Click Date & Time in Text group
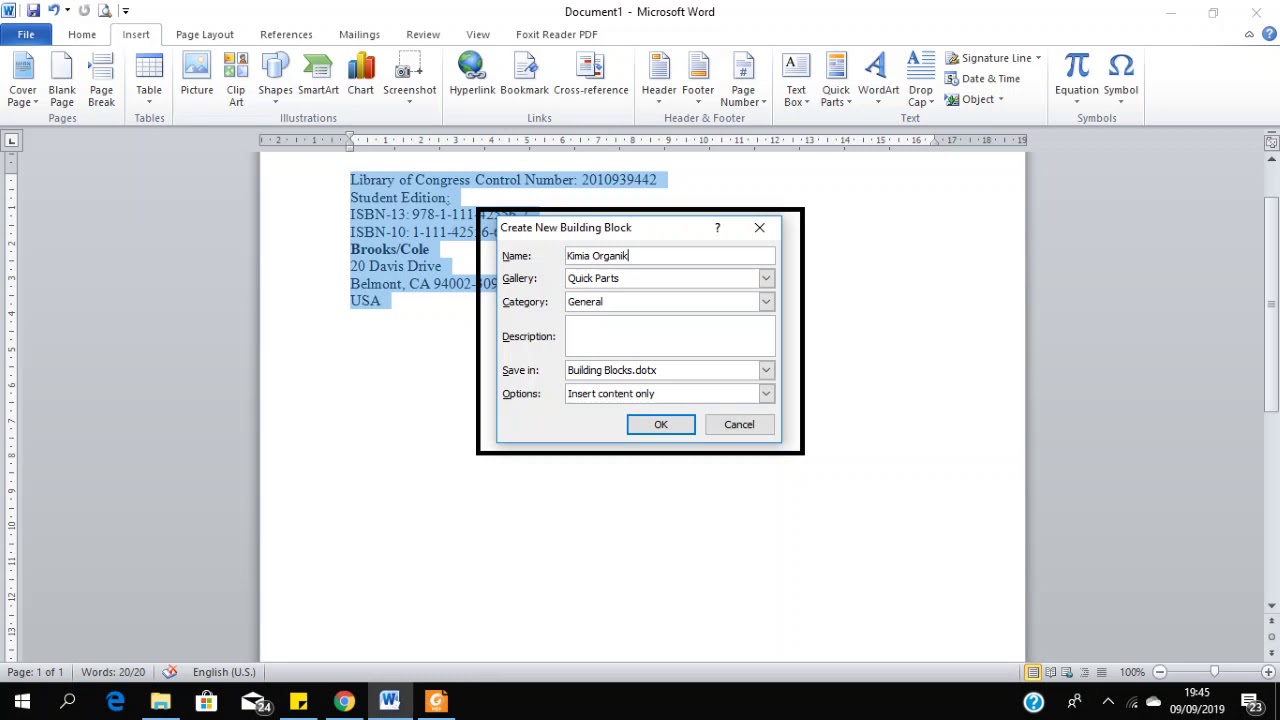The image size is (1280, 720). click(982, 79)
